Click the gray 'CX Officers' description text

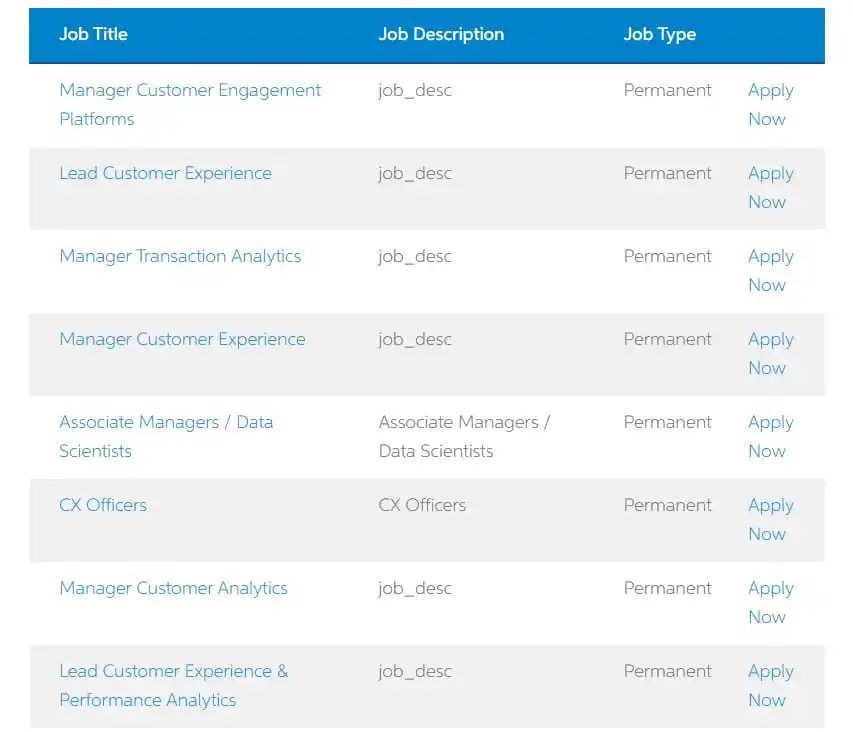point(422,505)
